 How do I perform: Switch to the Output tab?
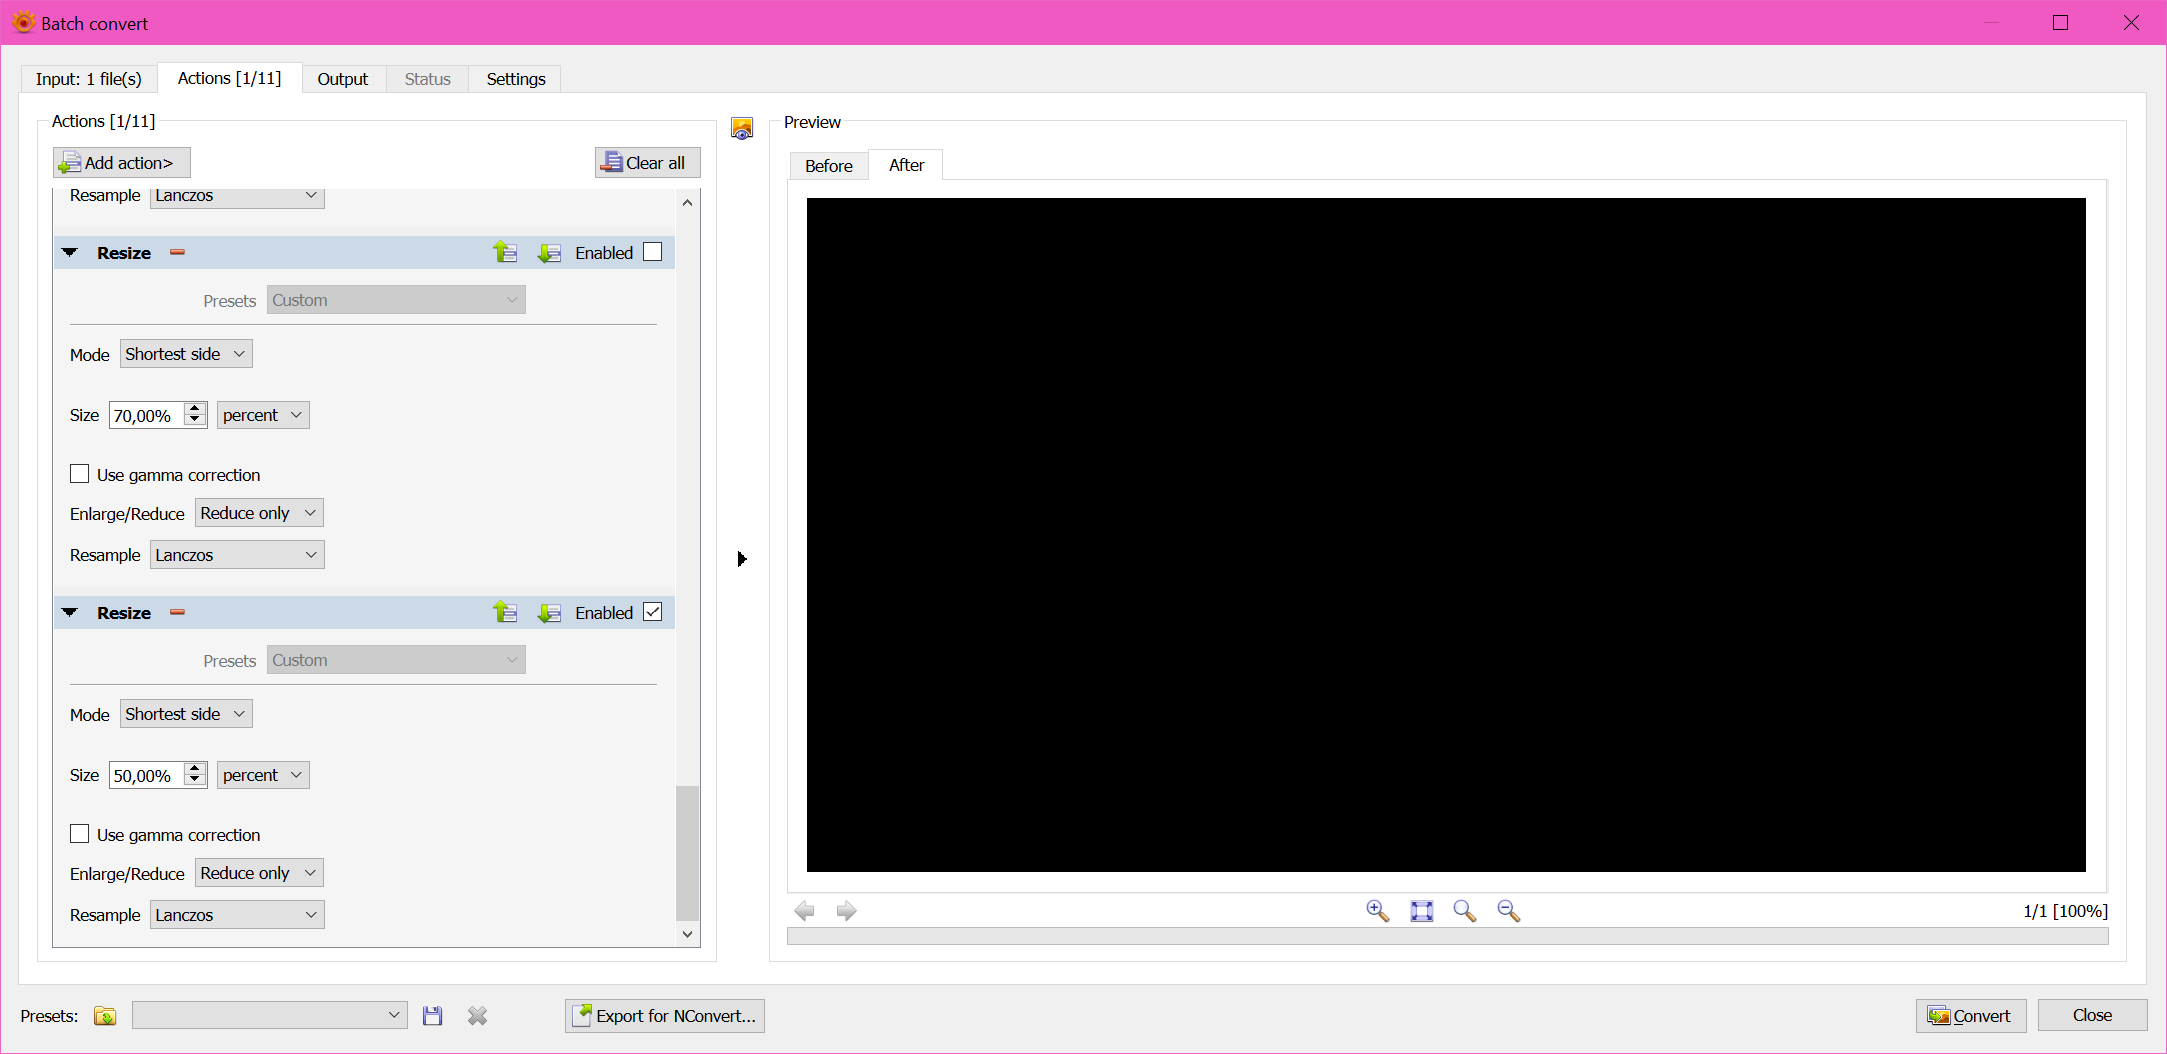(342, 79)
